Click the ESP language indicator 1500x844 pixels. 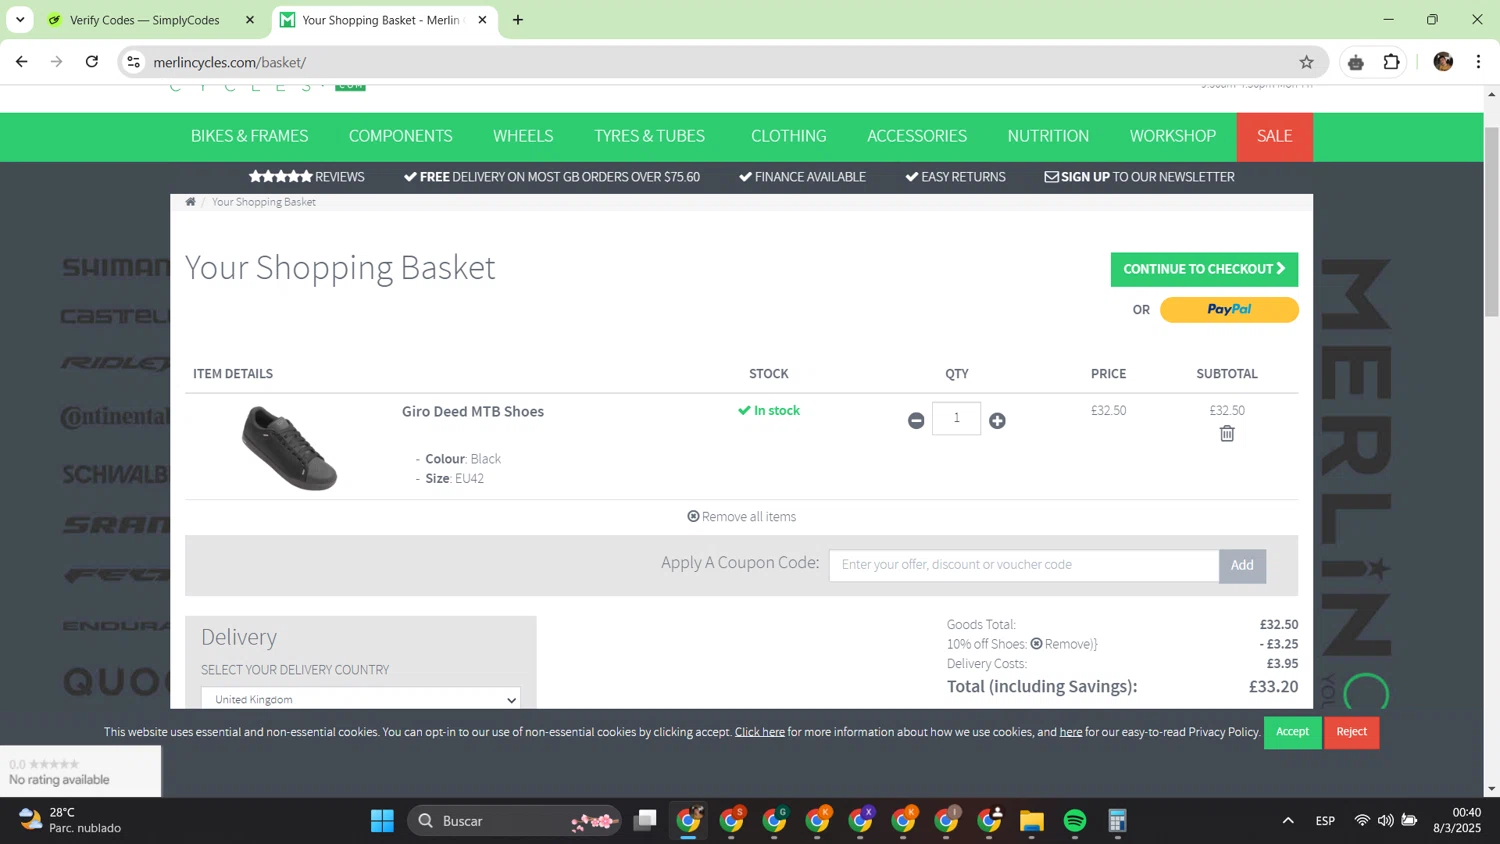tap(1325, 821)
